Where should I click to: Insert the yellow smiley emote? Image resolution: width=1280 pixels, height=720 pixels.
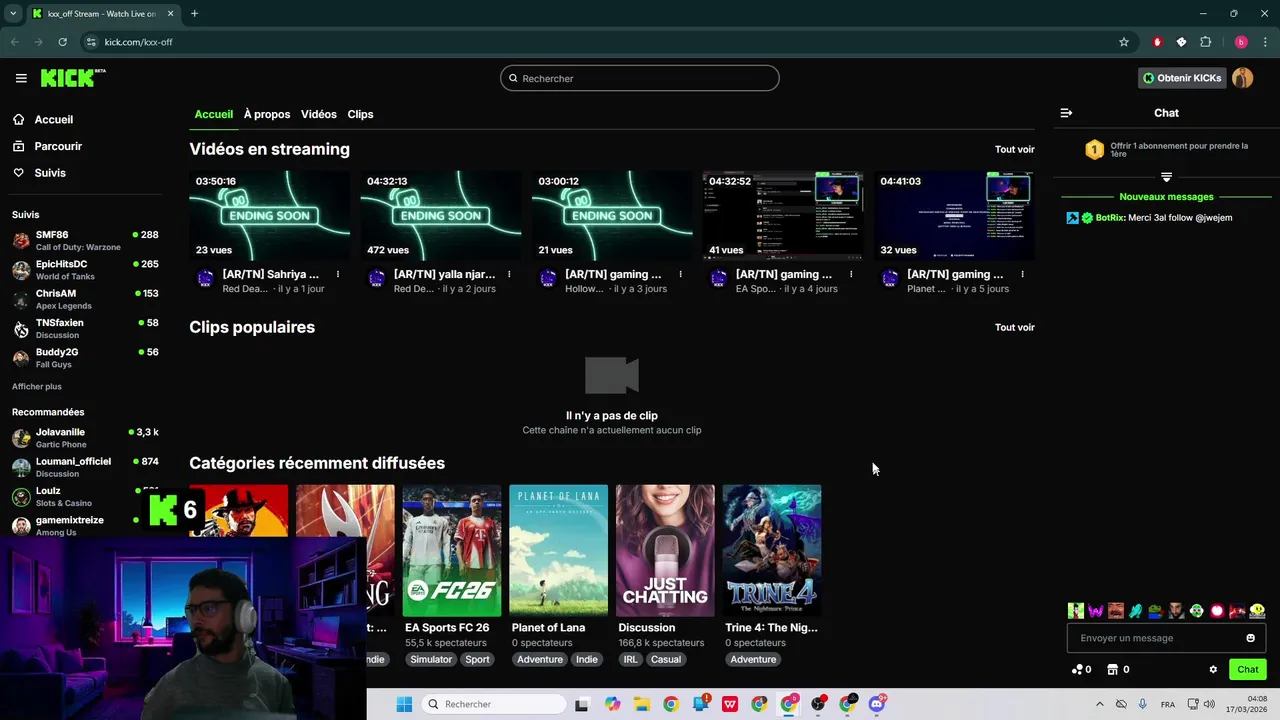(x=1258, y=611)
